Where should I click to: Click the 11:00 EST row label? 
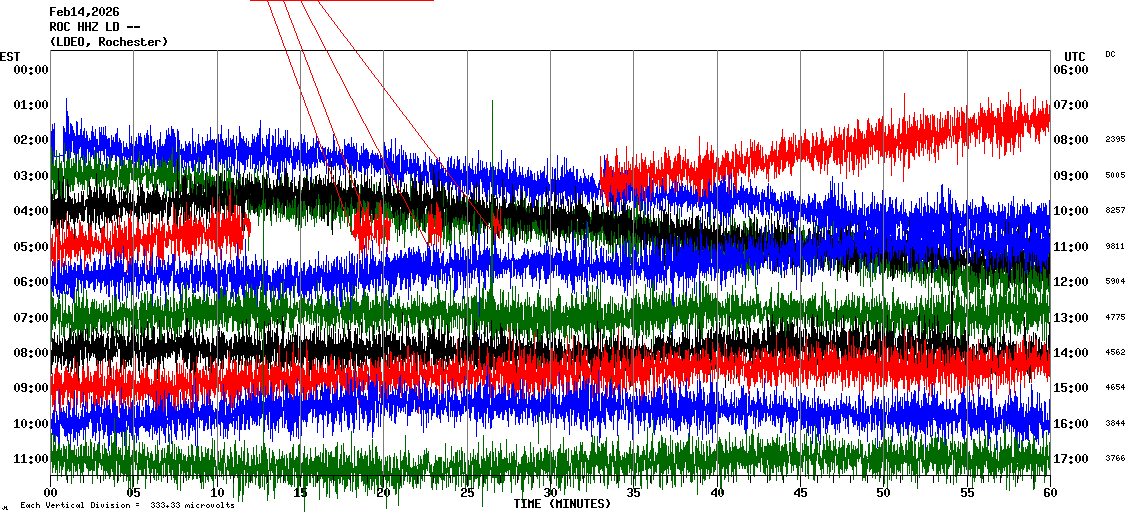(x=31, y=459)
